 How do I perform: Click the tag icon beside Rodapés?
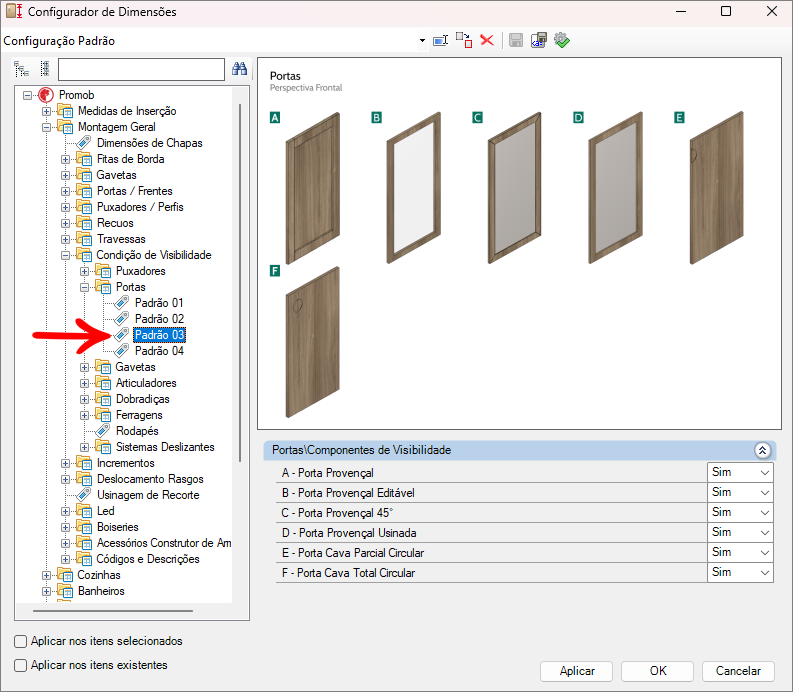[103, 430]
